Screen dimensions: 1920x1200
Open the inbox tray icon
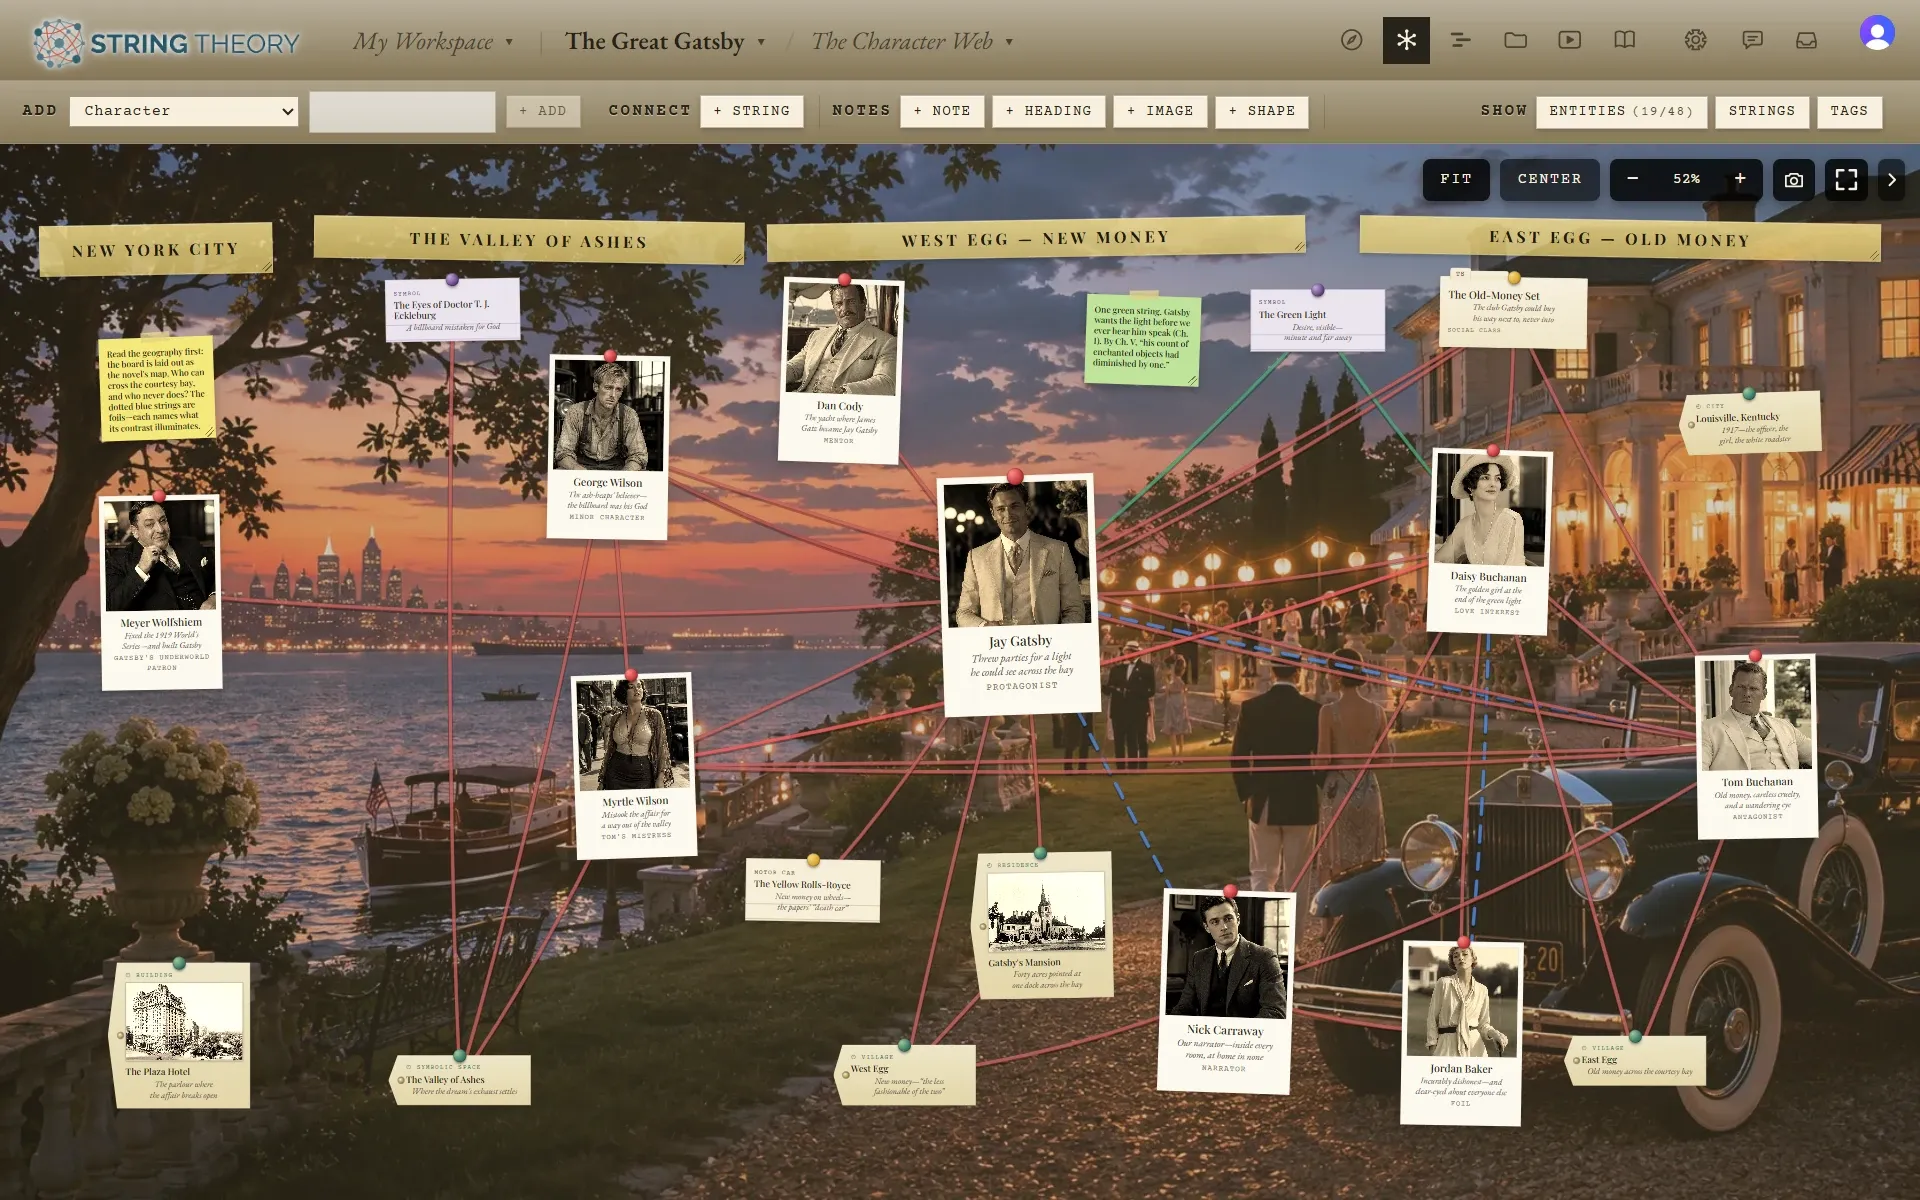[x=1806, y=41]
